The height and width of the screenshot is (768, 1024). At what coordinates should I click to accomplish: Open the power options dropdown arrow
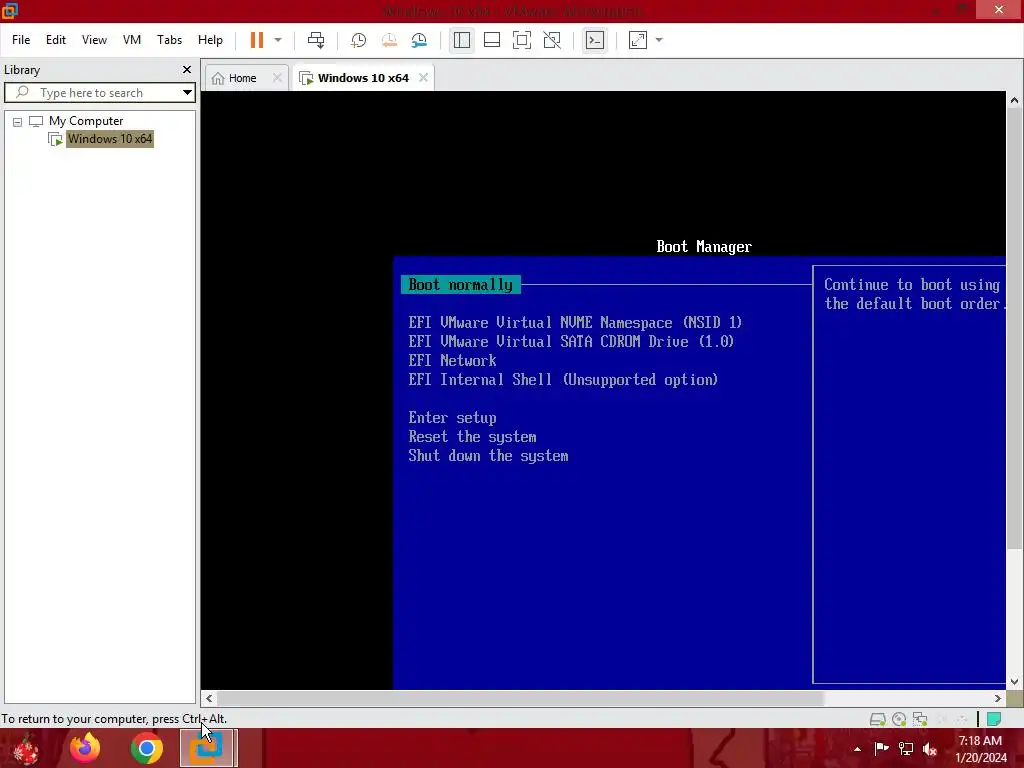pyautogui.click(x=278, y=40)
